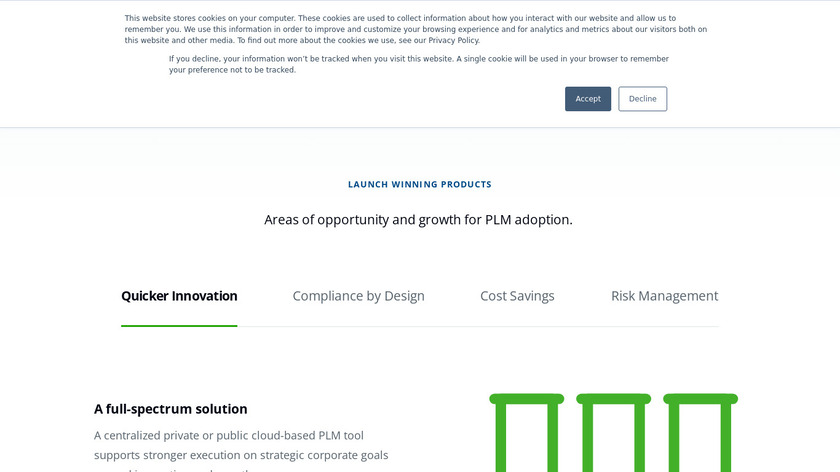Click the 'A centralized private or public' text line
The height and width of the screenshot is (472, 840).
click(x=229, y=435)
